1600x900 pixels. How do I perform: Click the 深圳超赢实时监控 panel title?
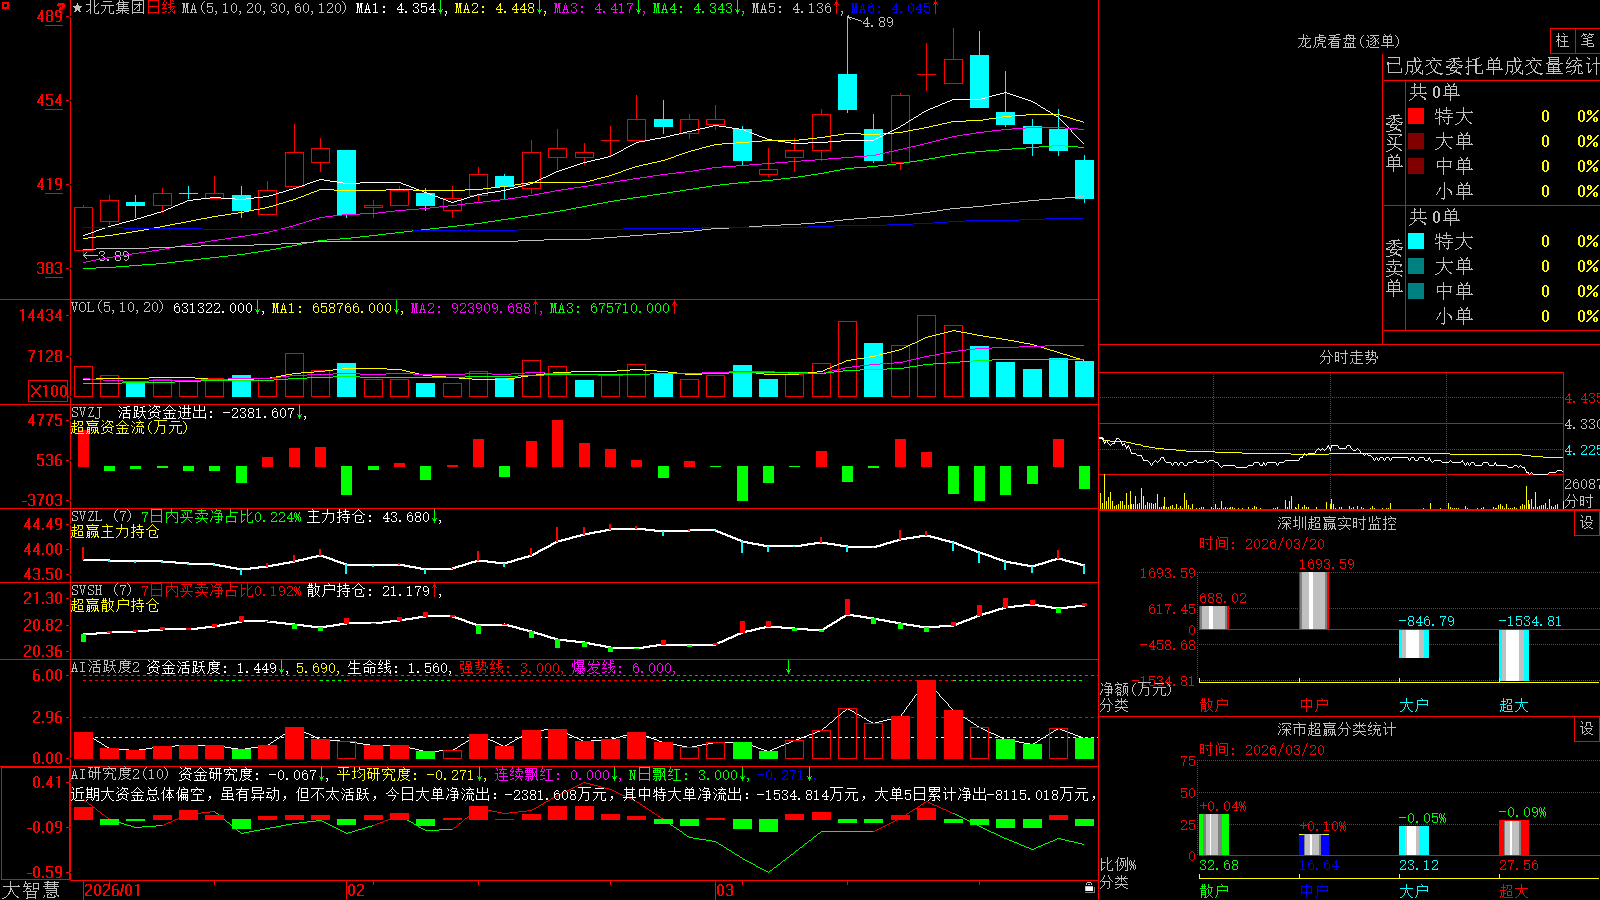1337,523
